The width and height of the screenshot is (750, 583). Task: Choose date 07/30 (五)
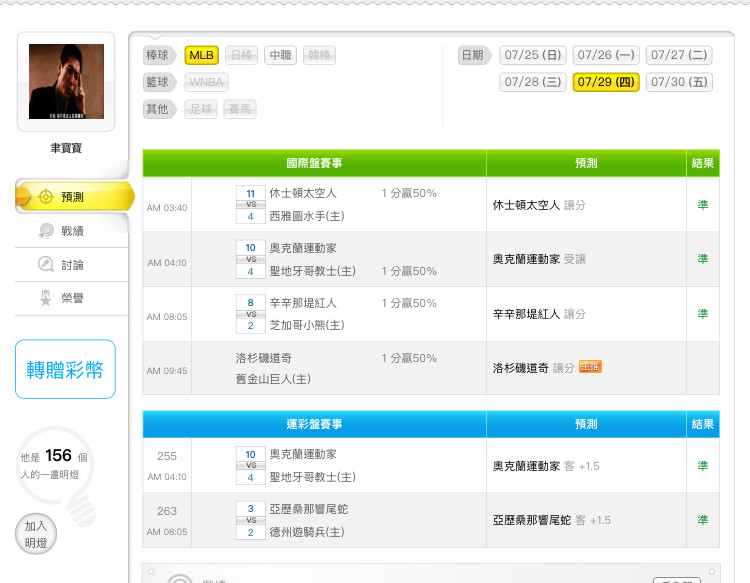[679, 82]
